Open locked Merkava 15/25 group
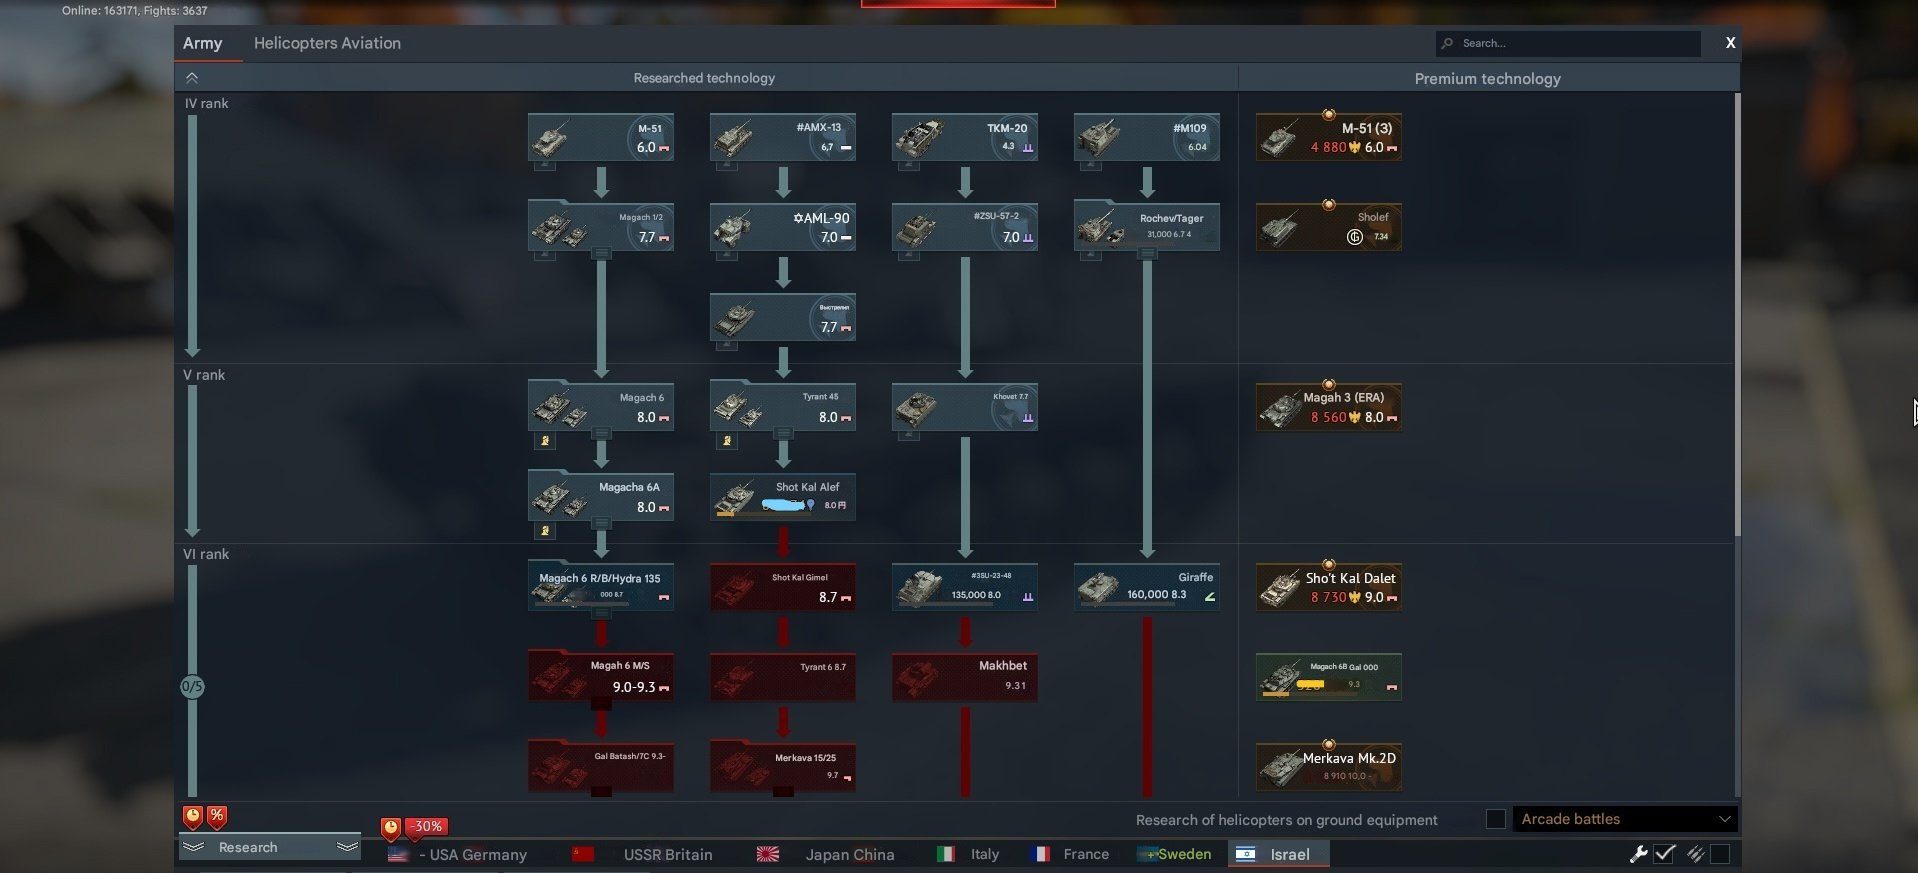Image resolution: width=1918 pixels, height=873 pixels. (x=782, y=767)
